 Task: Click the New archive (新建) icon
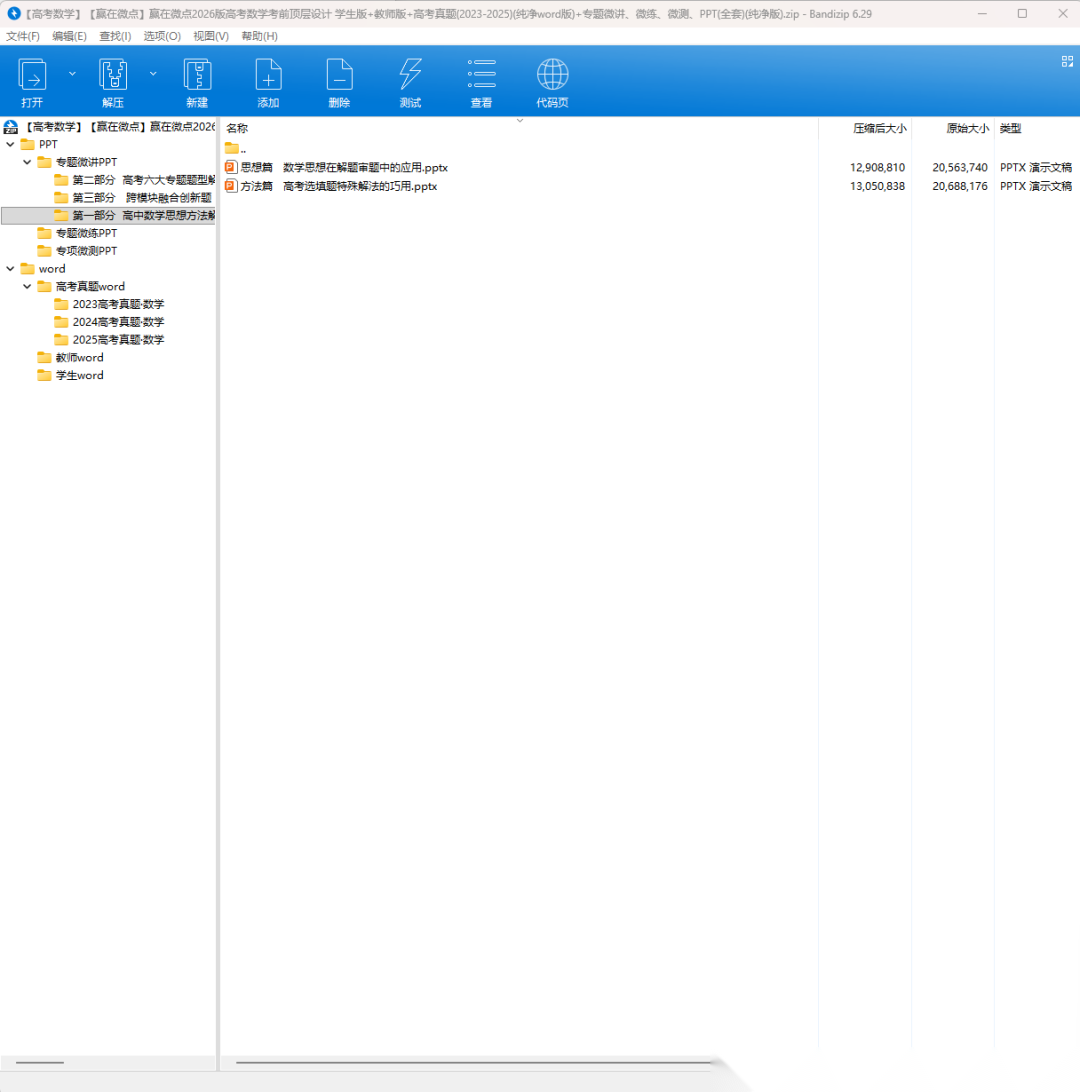pos(197,76)
